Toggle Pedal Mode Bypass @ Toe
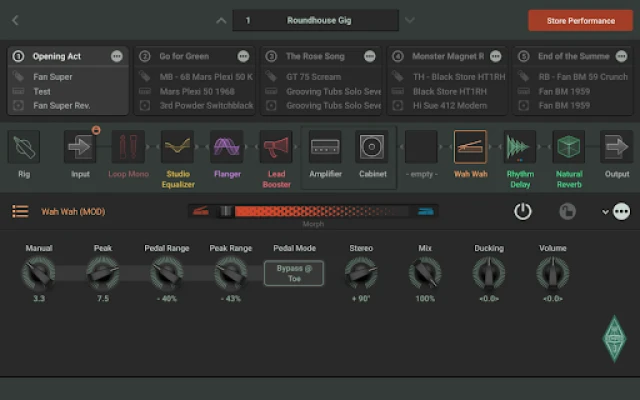This screenshot has height=400, width=640. (x=294, y=273)
